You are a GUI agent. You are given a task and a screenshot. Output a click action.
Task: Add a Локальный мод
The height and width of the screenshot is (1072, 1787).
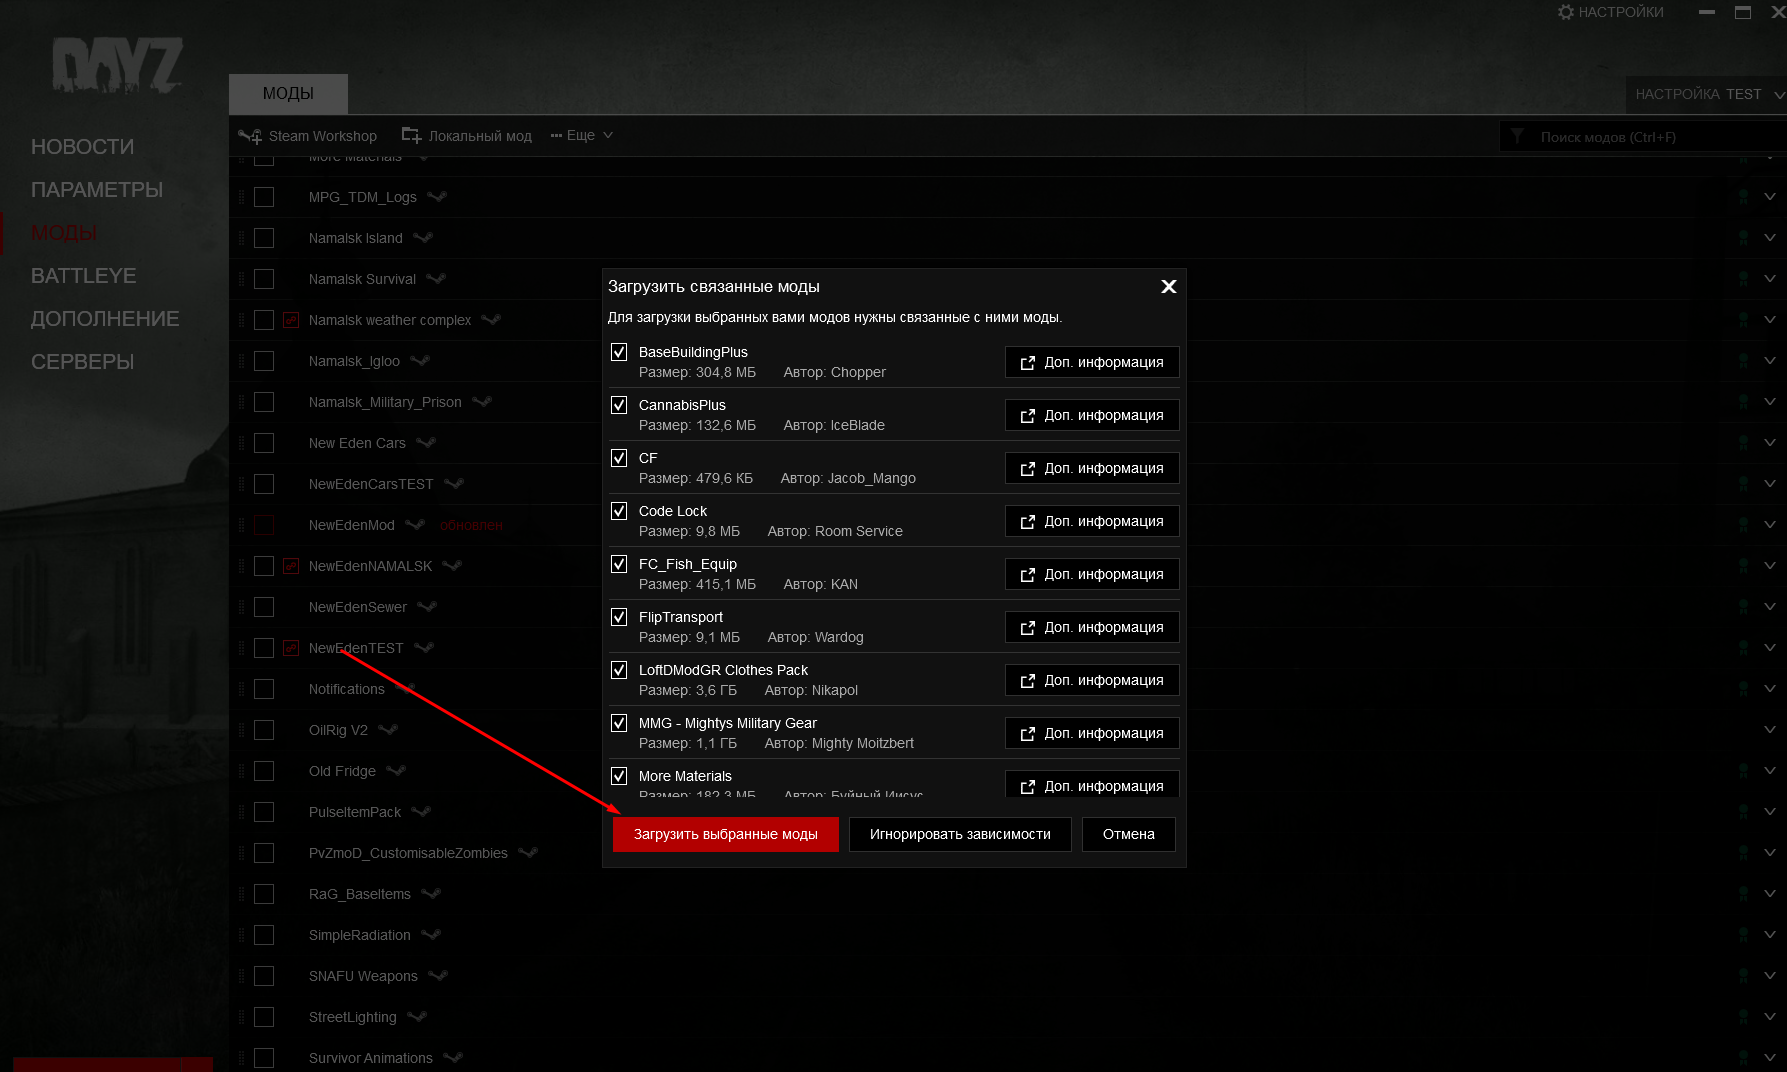[467, 136]
